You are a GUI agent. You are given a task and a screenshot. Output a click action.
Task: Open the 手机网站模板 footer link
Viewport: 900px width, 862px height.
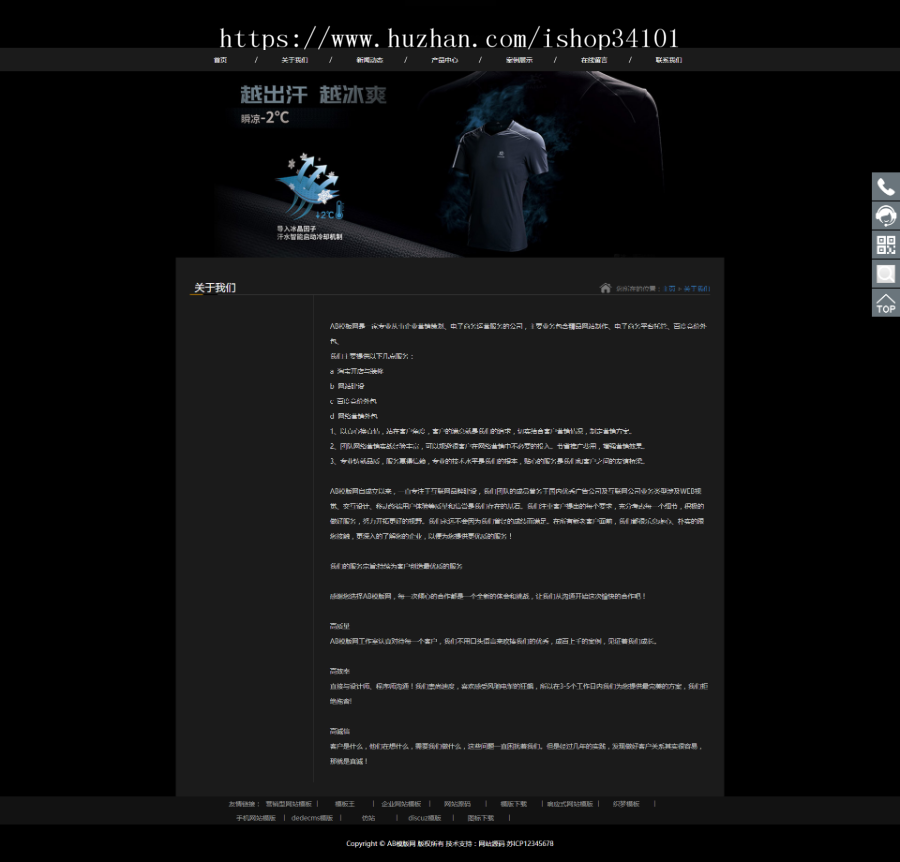256,818
